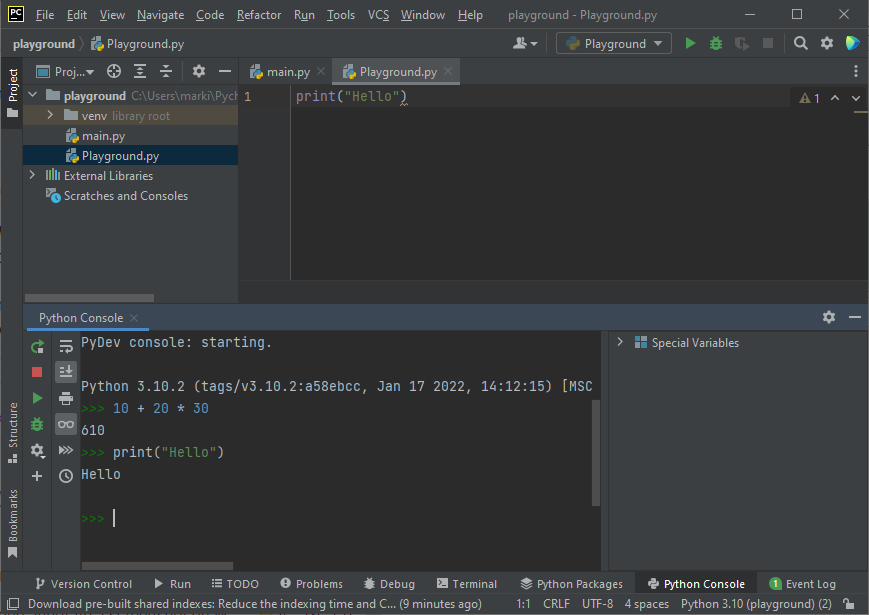Toggle Show Variables glasses icon
The width and height of the screenshot is (869, 615).
[66, 424]
